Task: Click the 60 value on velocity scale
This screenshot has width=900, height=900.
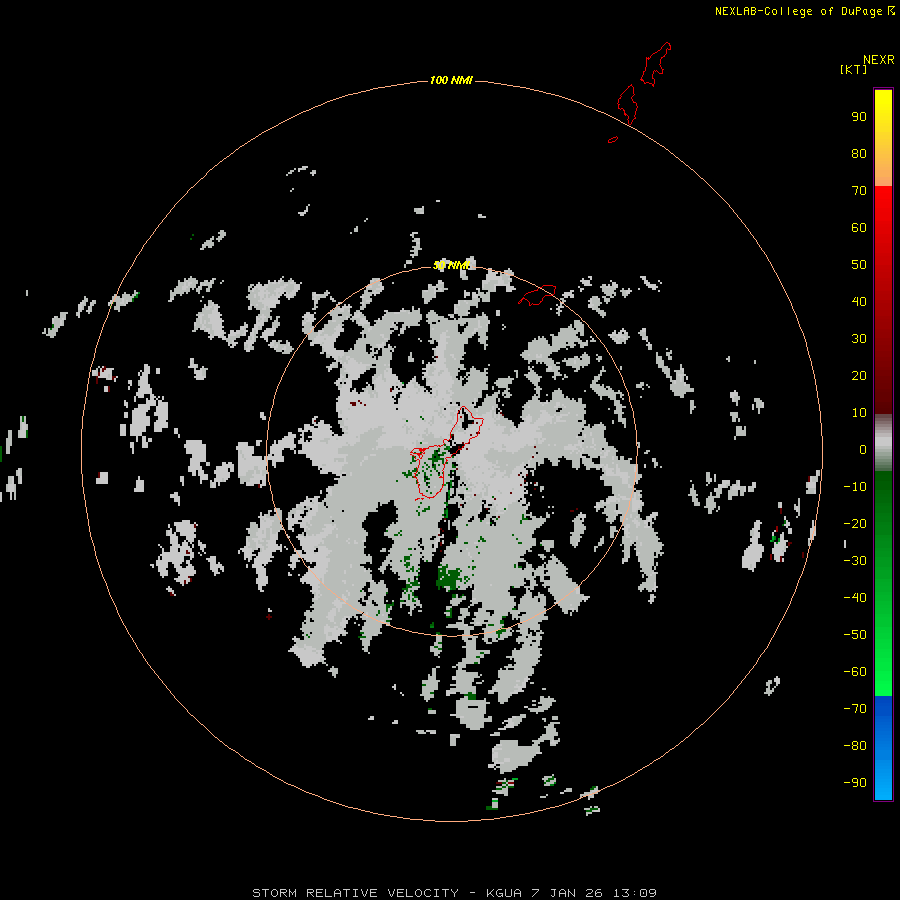Action: point(859,228)
